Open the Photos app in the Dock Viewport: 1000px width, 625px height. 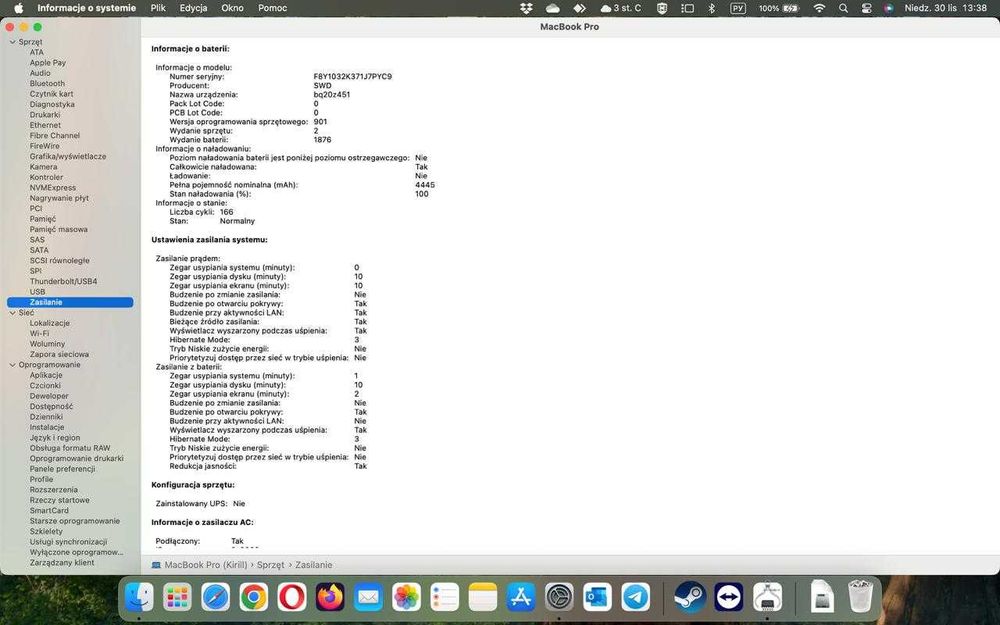tap(406, 598)
